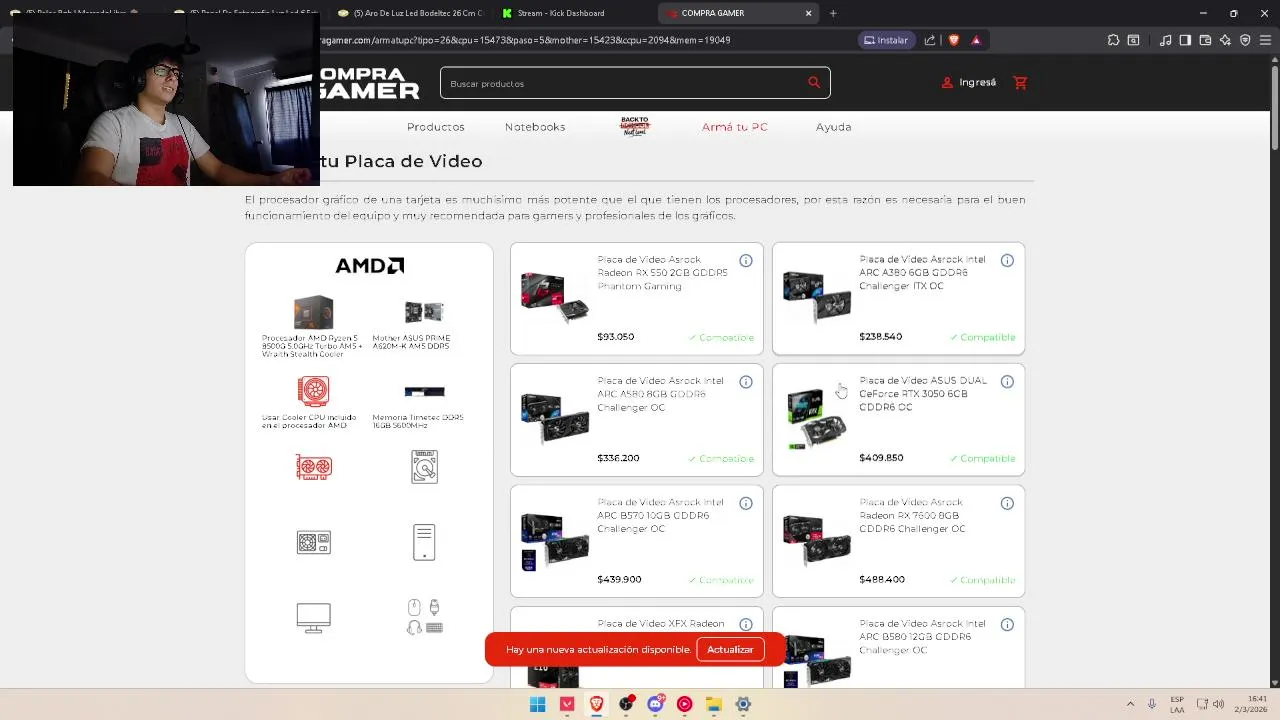Open the shopping cart icon
This screenshot has width=1280, height=720.
1020,83
